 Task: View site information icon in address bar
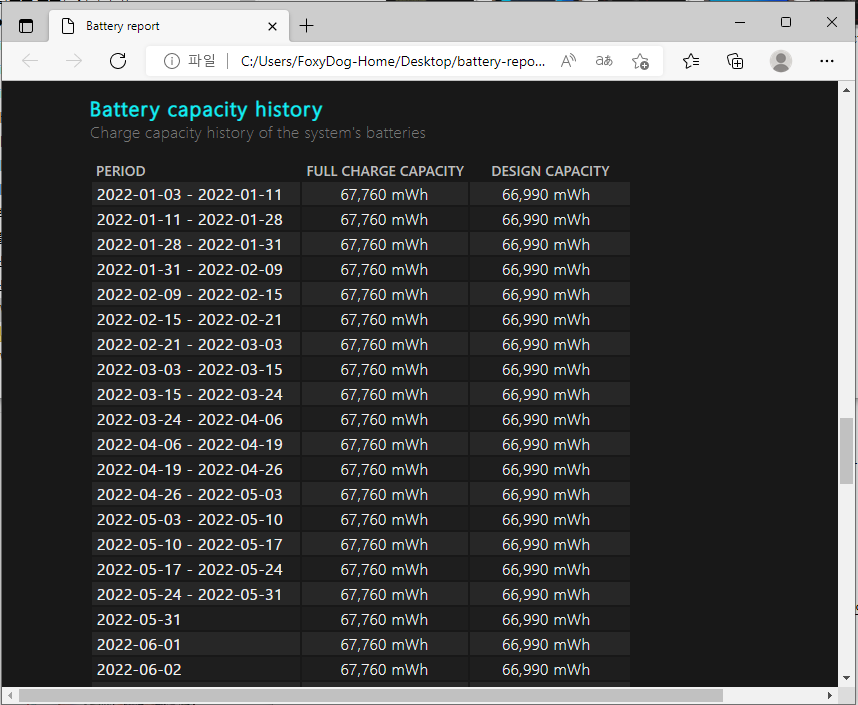point(171,61)
